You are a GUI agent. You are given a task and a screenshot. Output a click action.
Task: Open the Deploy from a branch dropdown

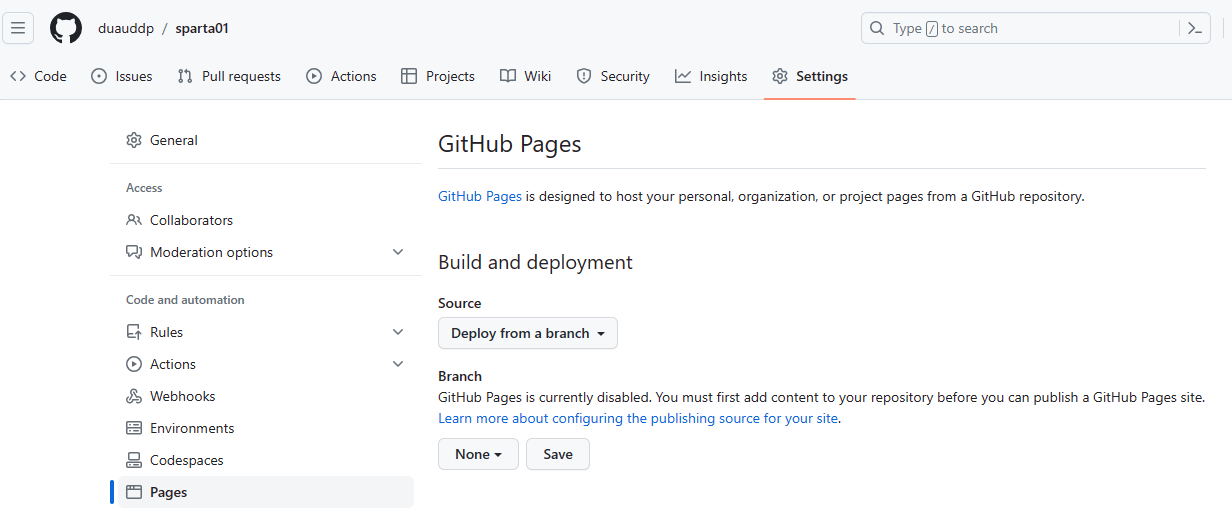[528, 333]
